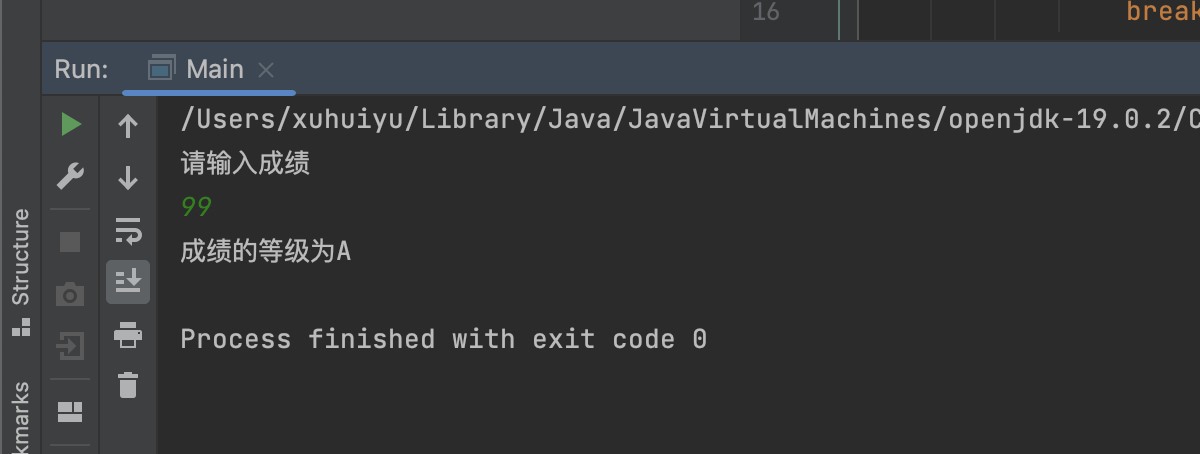The height and width of the screenshot is (454, 1200).
Task: Clear all console output with trash icon
Action: point(128,385)
